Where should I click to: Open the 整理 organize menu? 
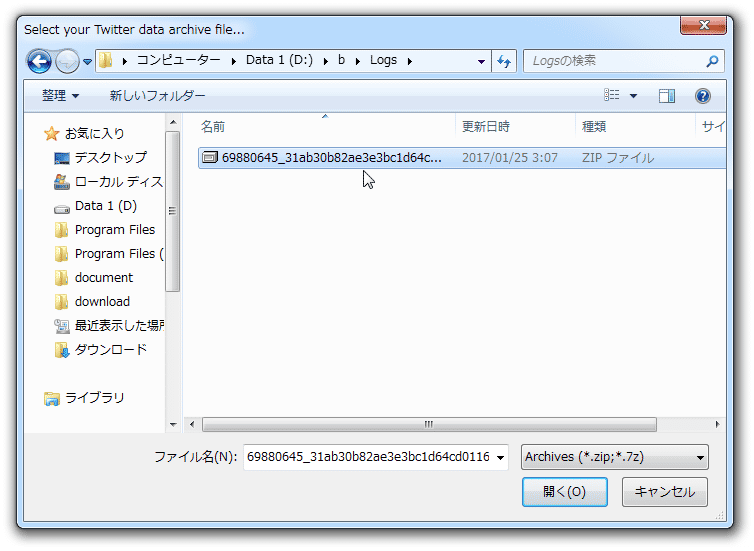pos(61,96)
